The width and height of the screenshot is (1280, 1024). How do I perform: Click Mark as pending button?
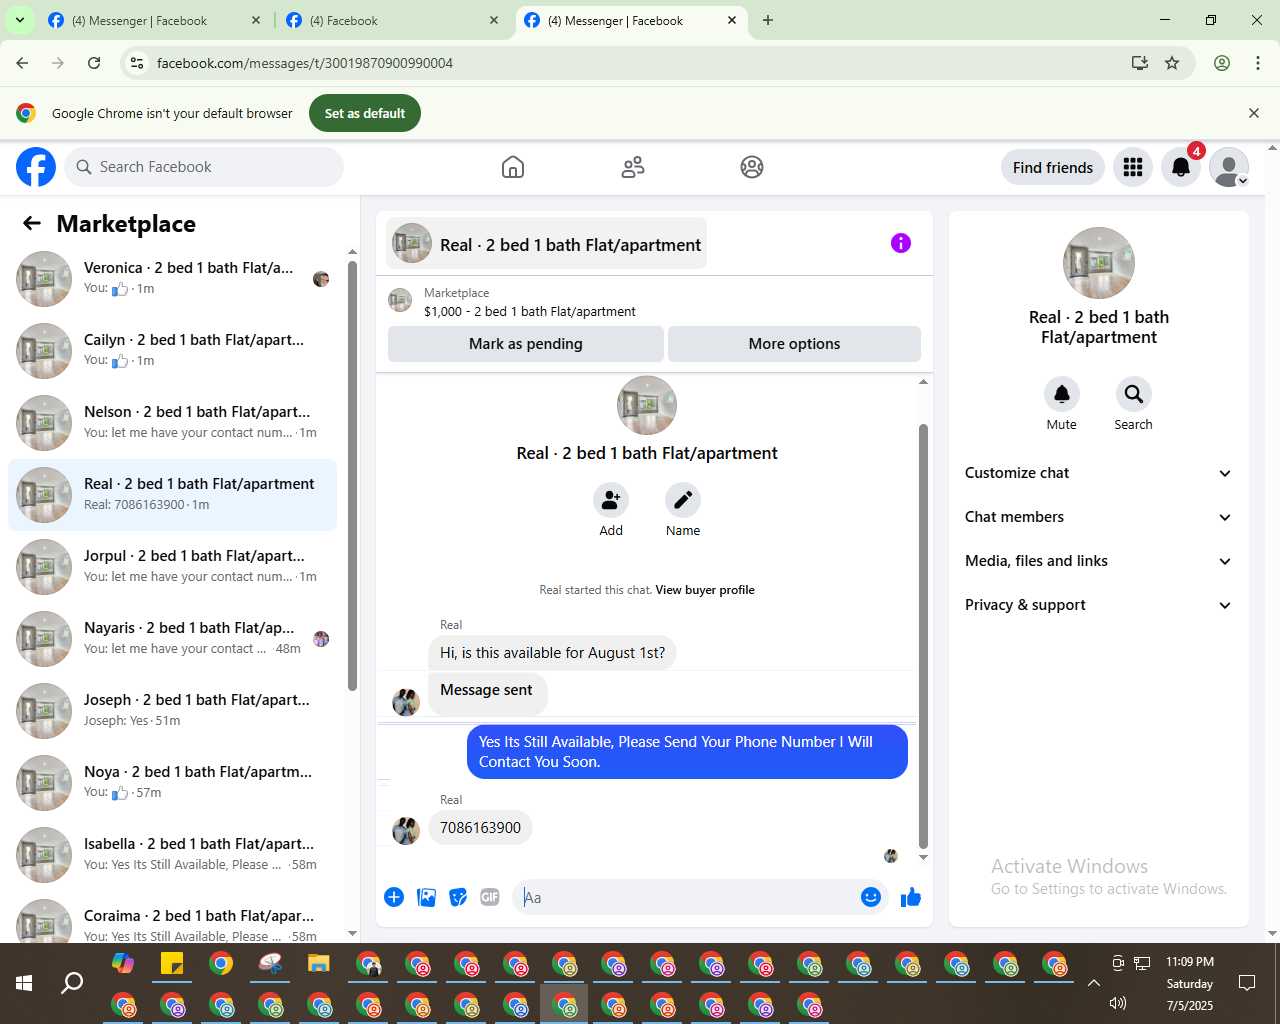pos(526,343)
